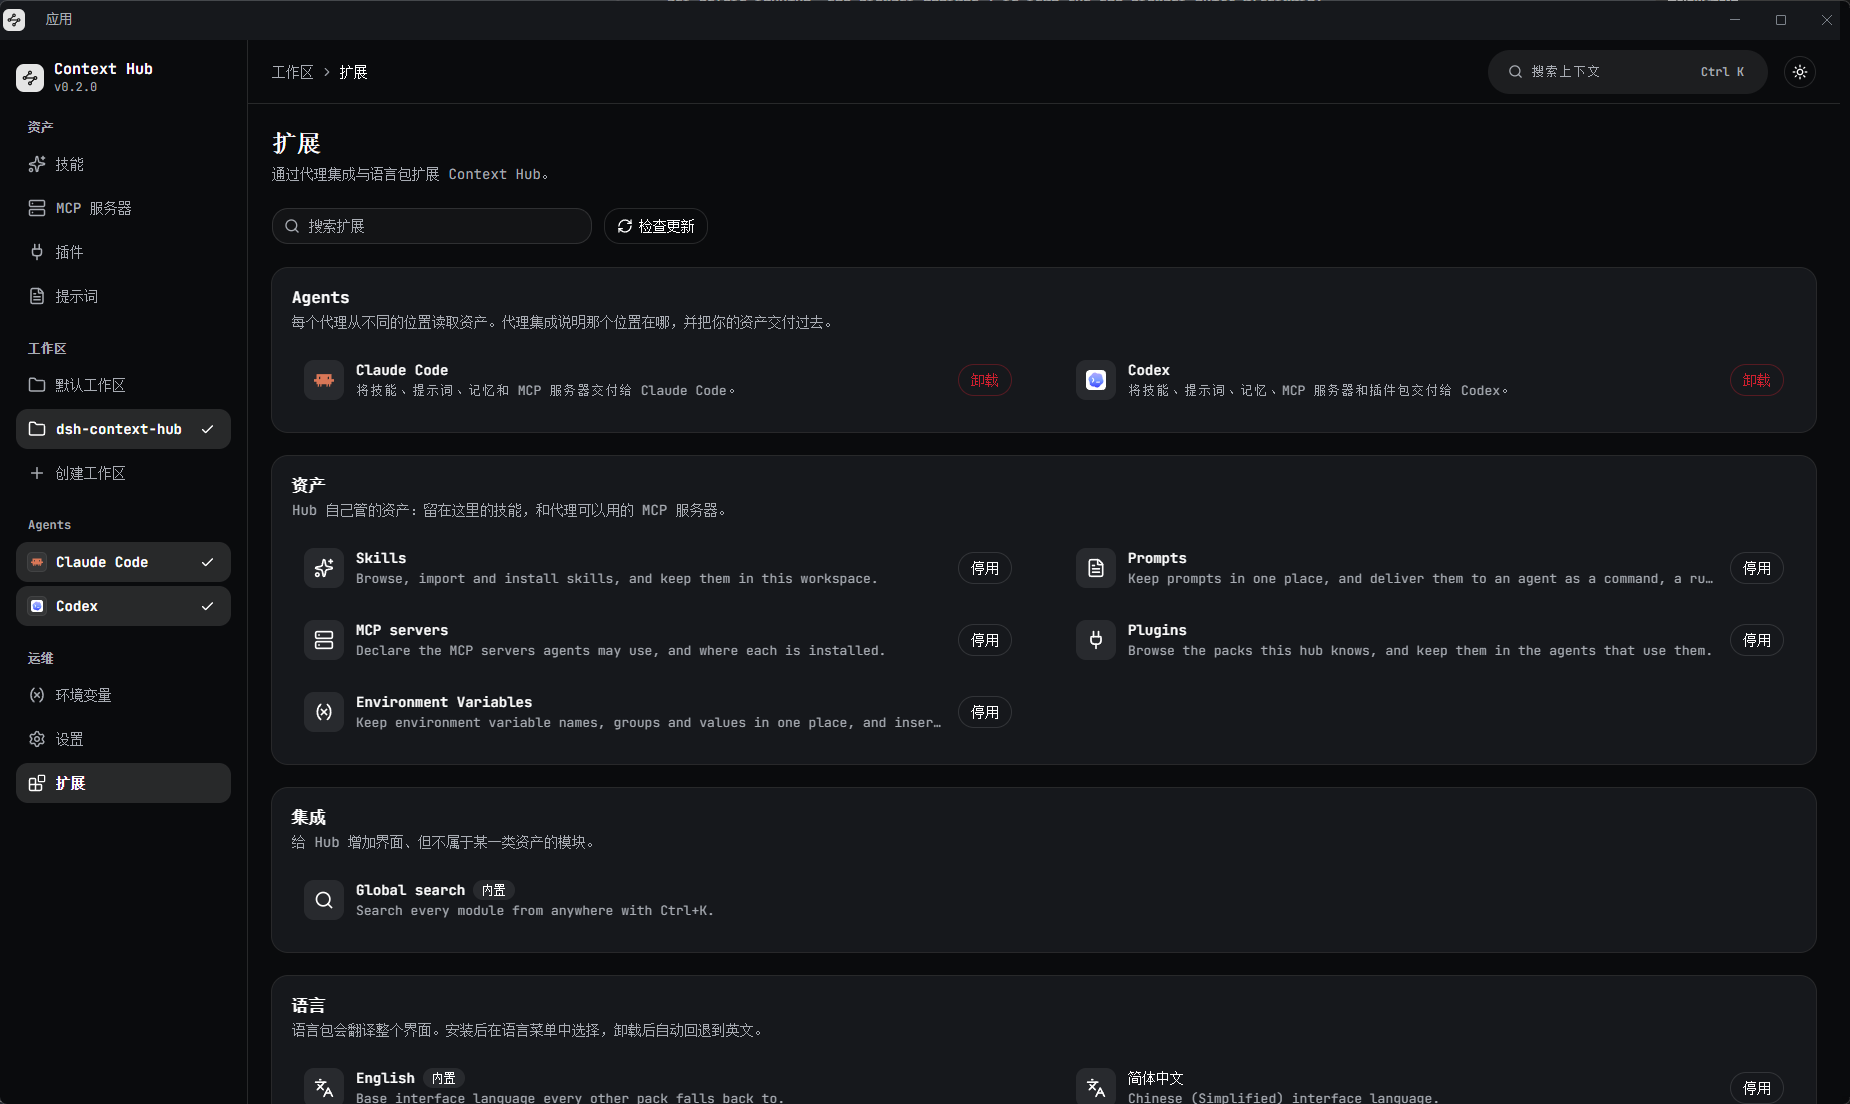Click the Global search magnifier icon

click(324, 900)
